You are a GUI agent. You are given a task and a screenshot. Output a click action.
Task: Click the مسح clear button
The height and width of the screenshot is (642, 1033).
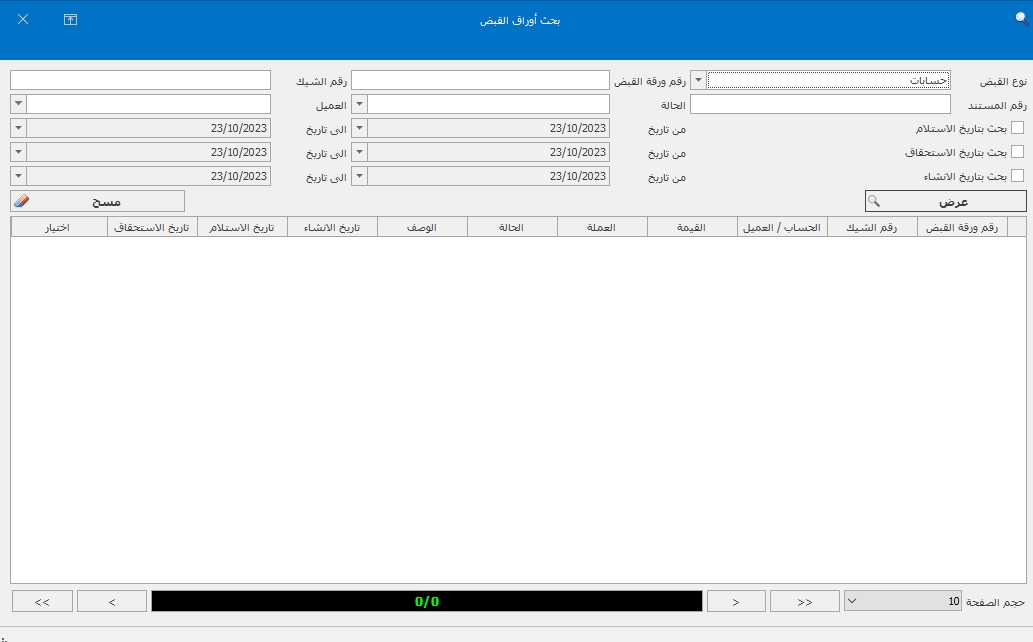pyautogui.click(x=98, y=201)
